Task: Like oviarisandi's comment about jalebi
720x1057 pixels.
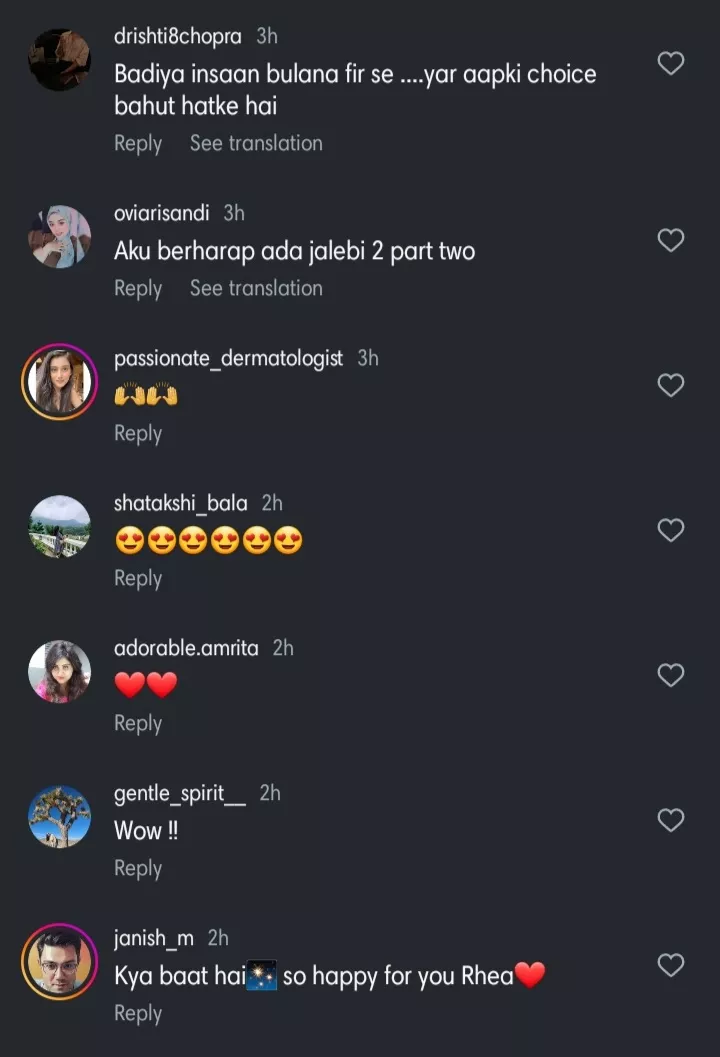Action: pos(670,240)
